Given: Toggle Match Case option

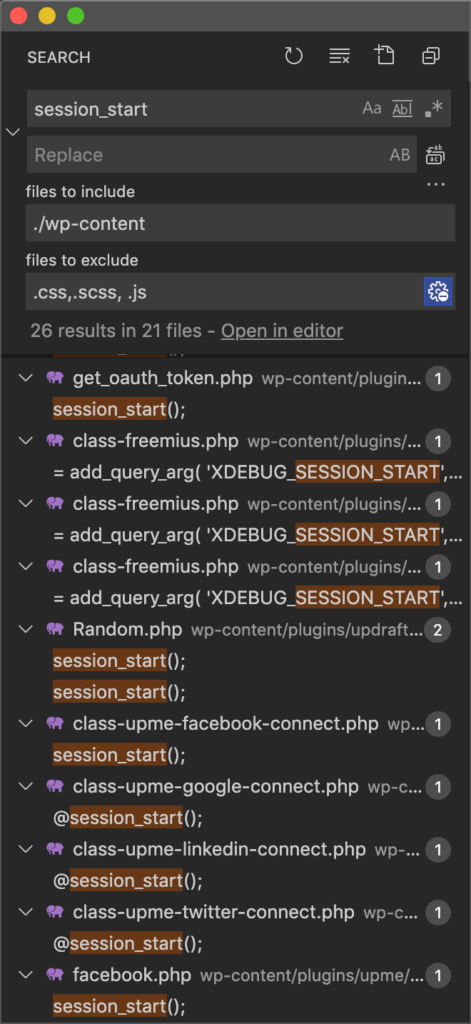Looking at the screenshot, I should 372,108.
